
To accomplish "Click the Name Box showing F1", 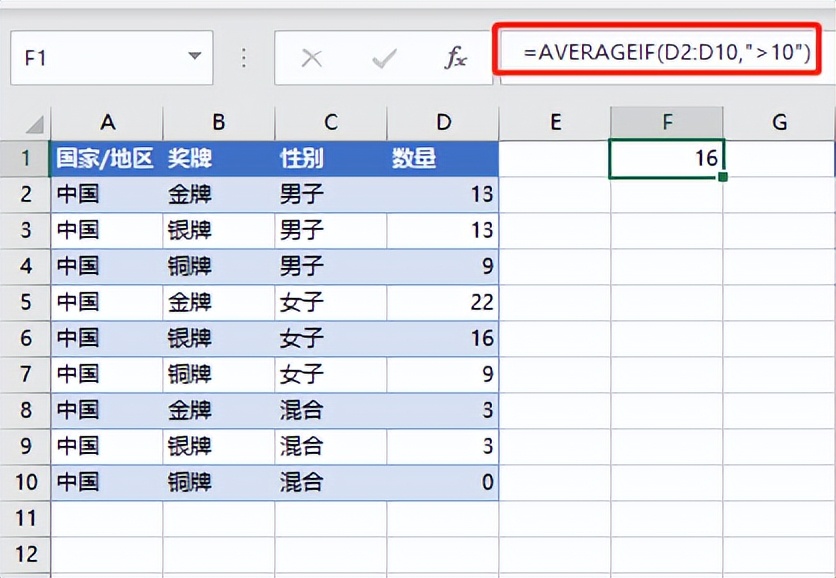I will coord(111,58).
